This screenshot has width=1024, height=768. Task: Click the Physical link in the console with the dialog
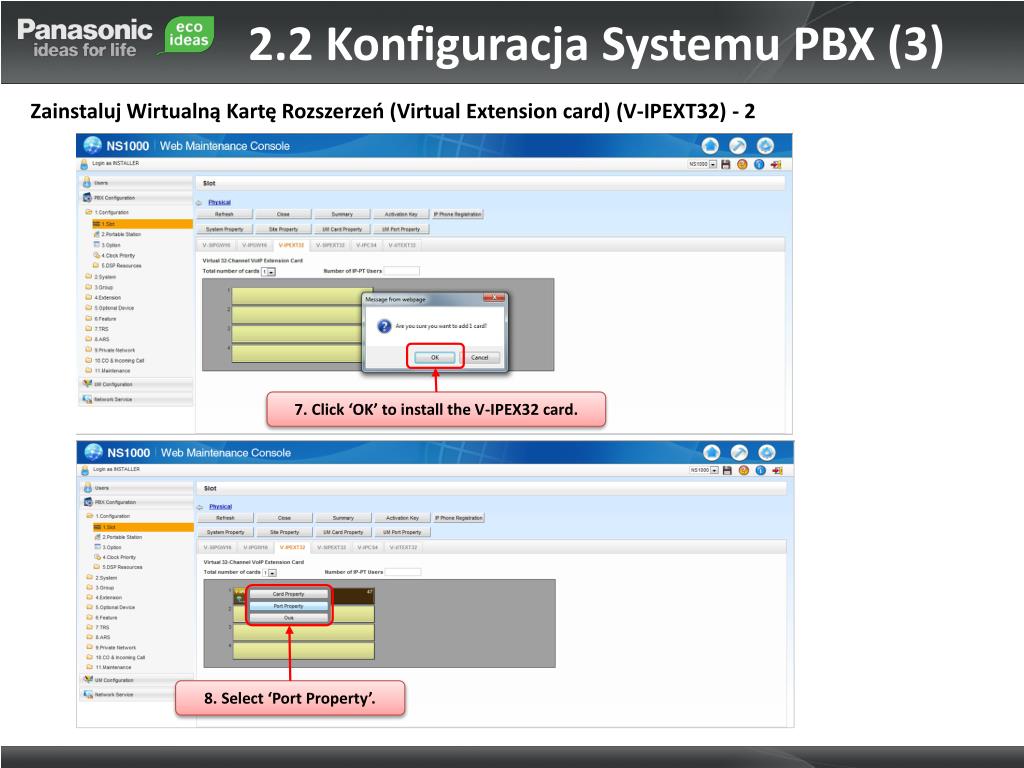point(219,202)
